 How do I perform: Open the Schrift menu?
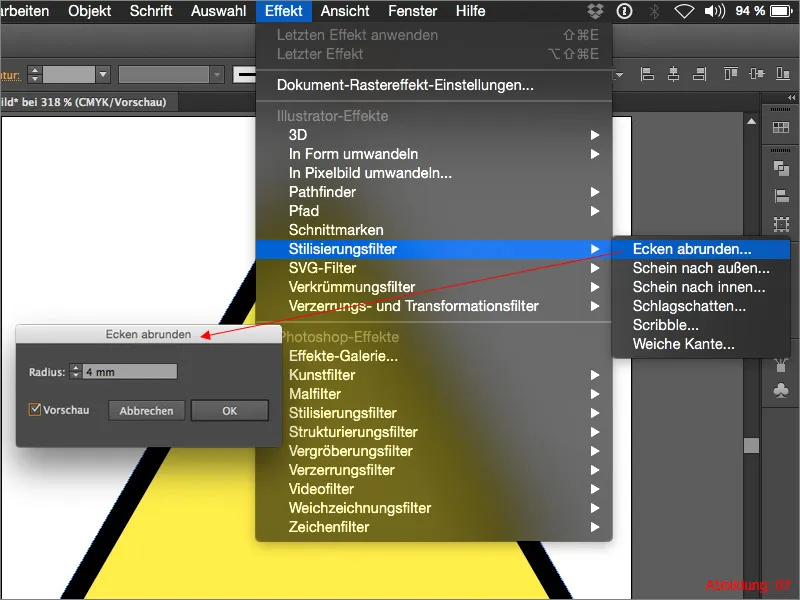click(x=151, y=11)
